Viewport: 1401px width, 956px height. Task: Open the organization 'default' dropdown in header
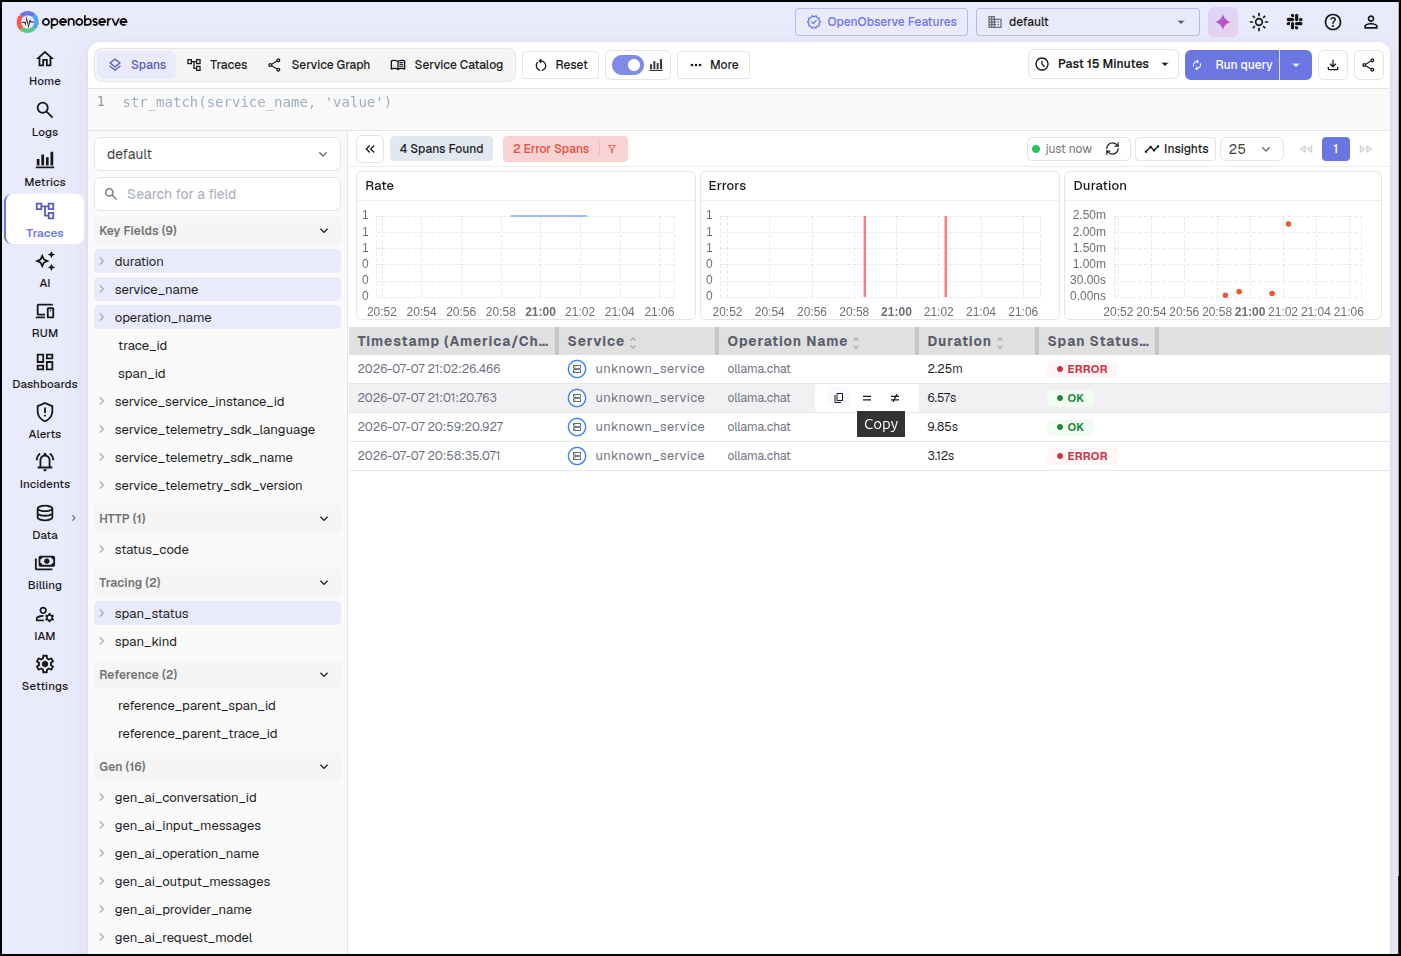tap(1087, 22)
